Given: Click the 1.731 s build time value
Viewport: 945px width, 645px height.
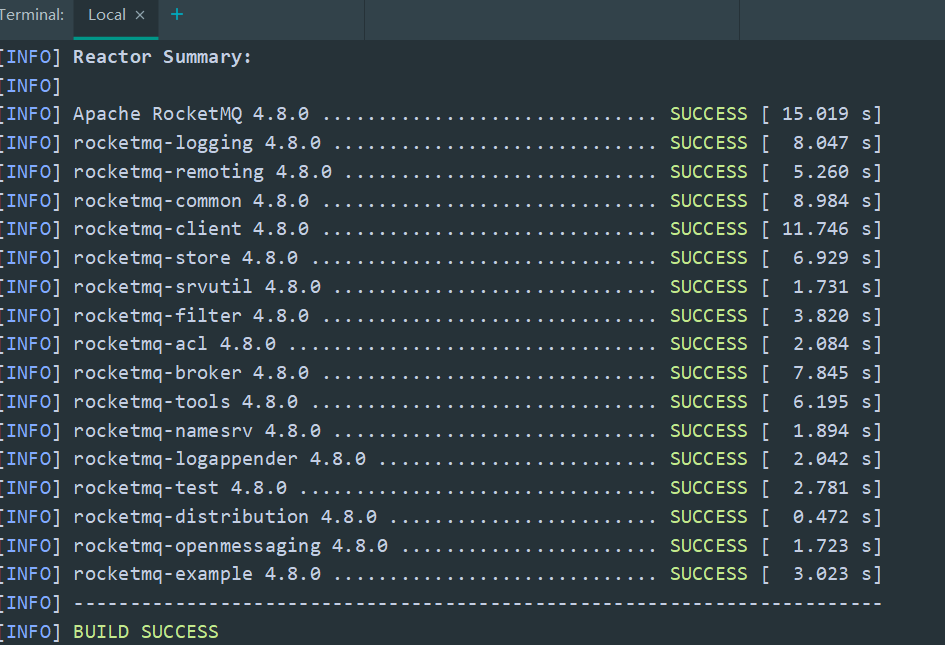Looking at the screenshot, I should coord(832,287).
